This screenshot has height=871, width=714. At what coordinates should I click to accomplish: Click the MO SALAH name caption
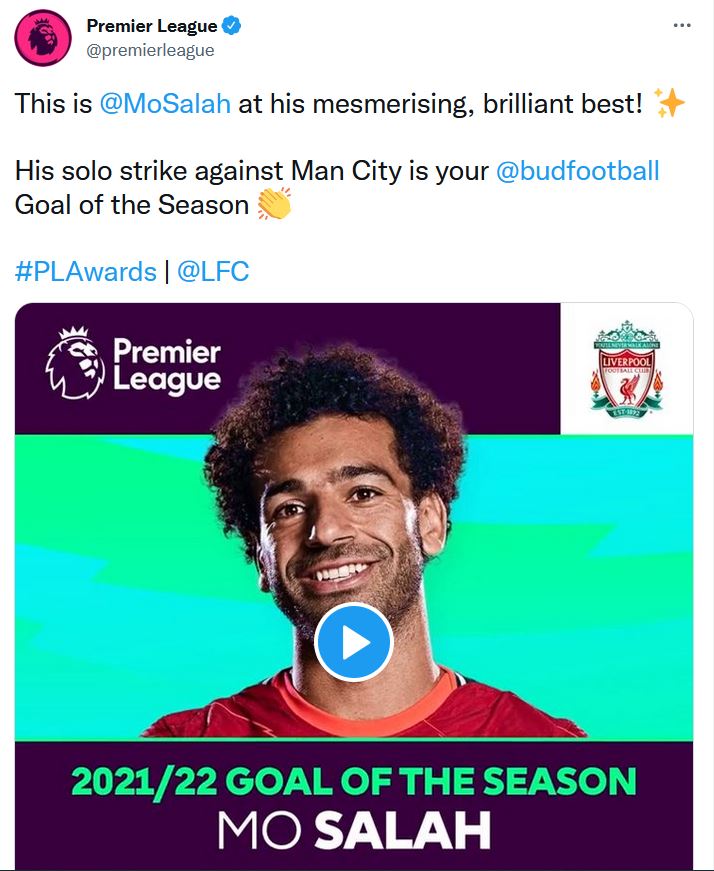pyautogui.click(x=353, y=832)
